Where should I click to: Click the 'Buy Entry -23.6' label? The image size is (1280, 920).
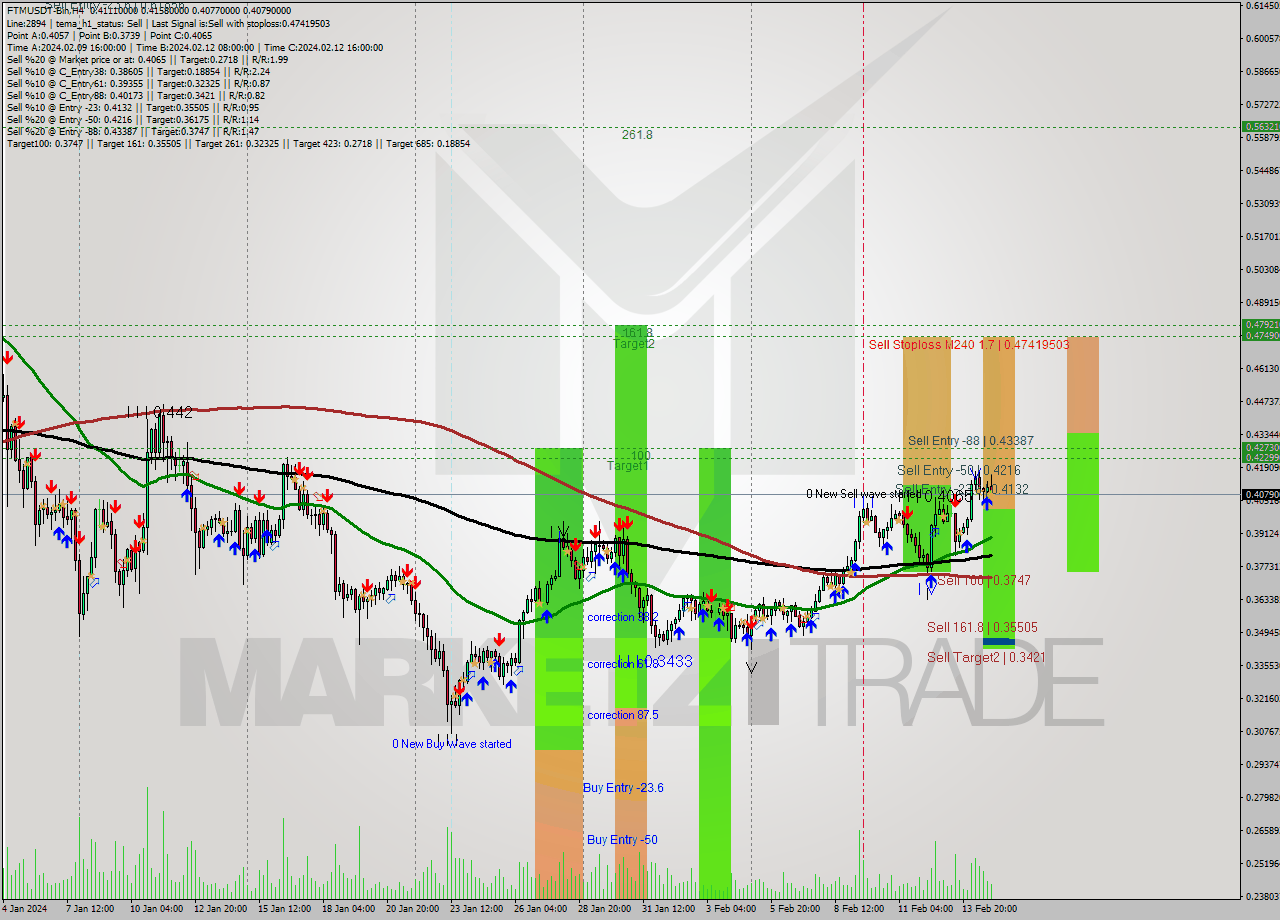(x=623, y=788)
